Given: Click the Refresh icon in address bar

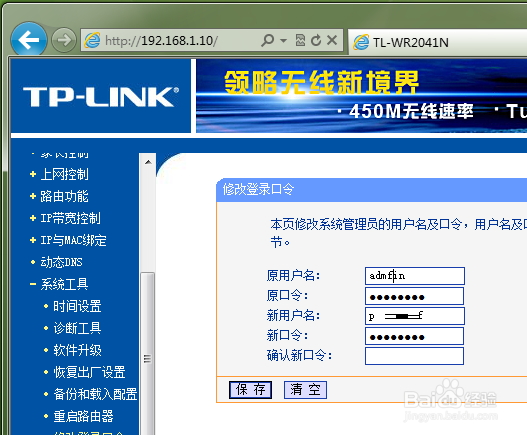Looking at the screenshot, I should tap(316, 40).
